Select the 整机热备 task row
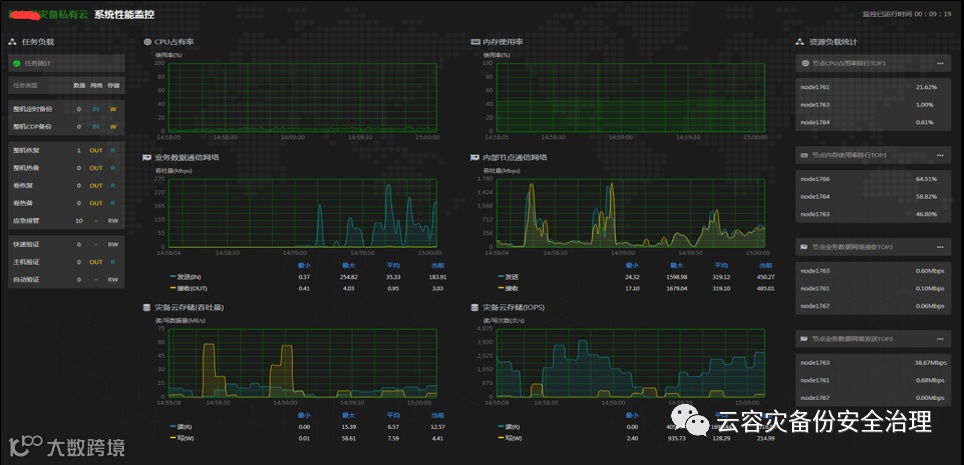The width and height of the screenshot is (964, 465). 66,168
